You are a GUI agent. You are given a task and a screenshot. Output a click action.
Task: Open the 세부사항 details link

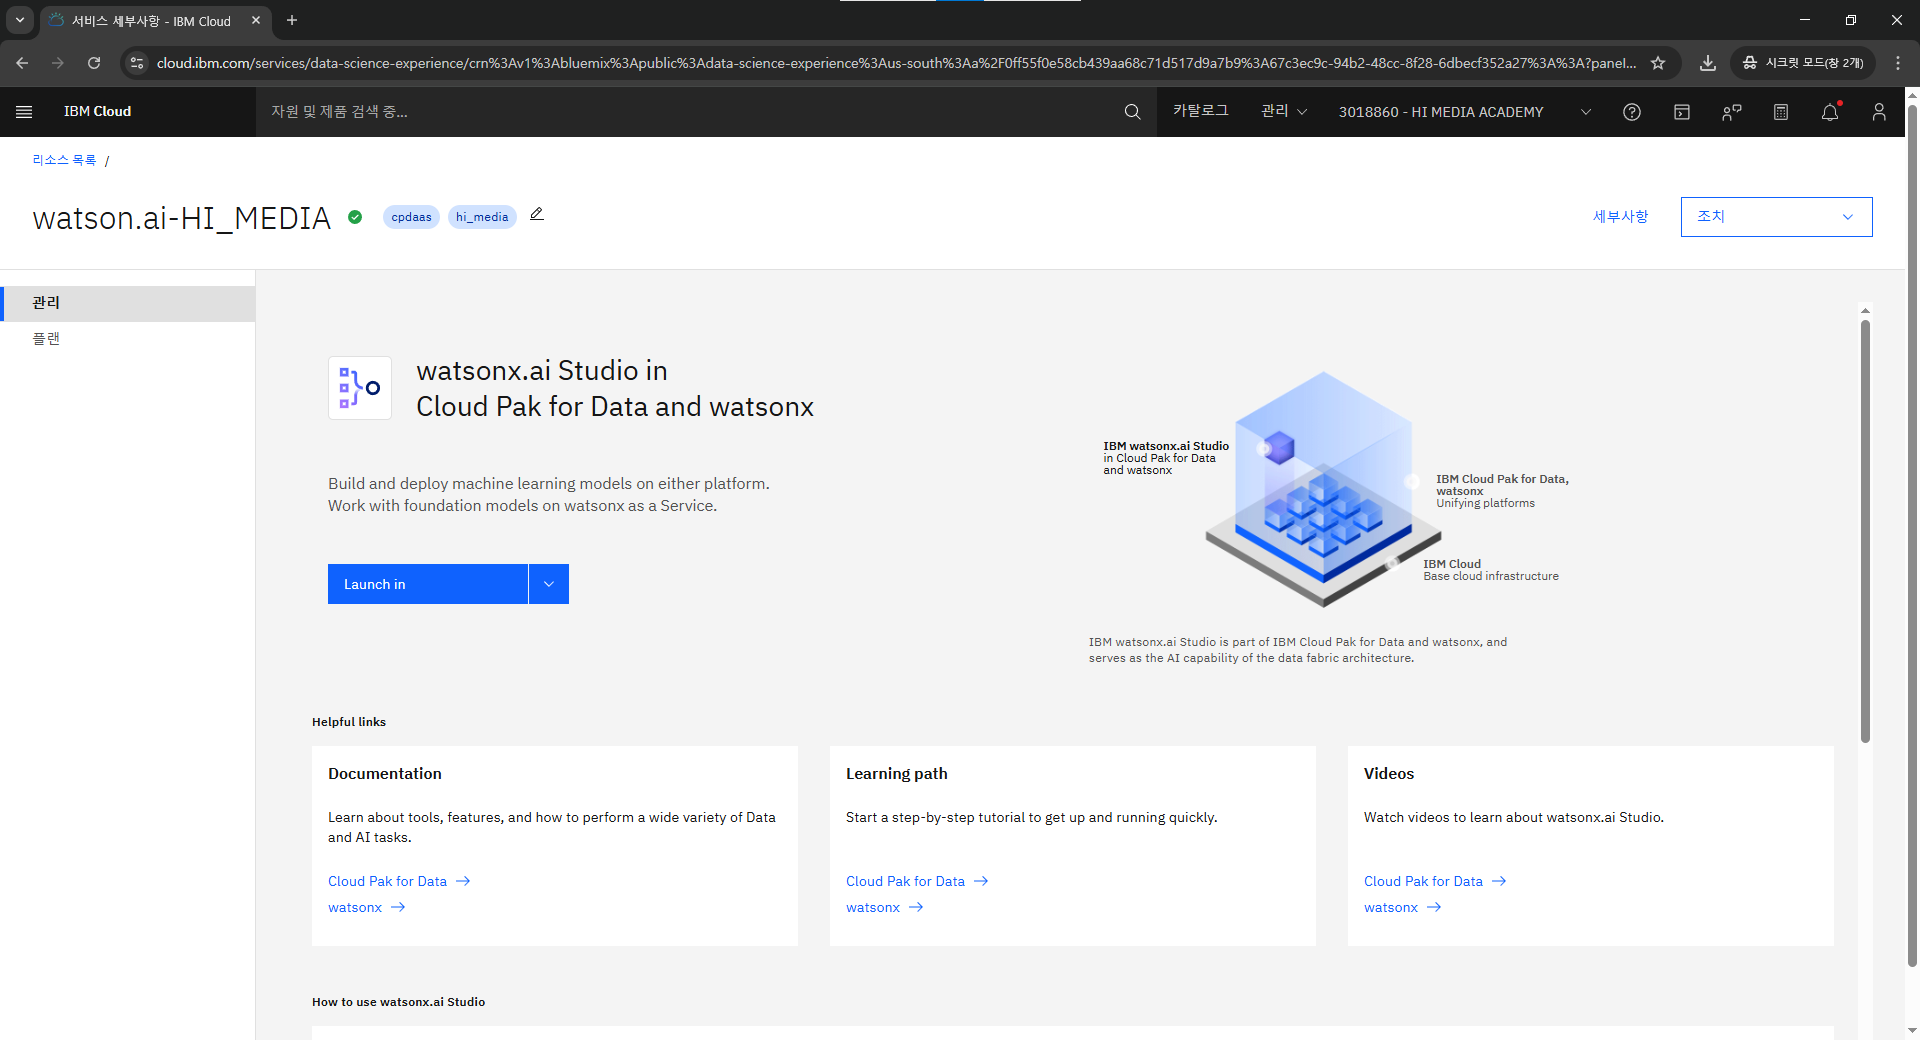tap(1620, 217)
